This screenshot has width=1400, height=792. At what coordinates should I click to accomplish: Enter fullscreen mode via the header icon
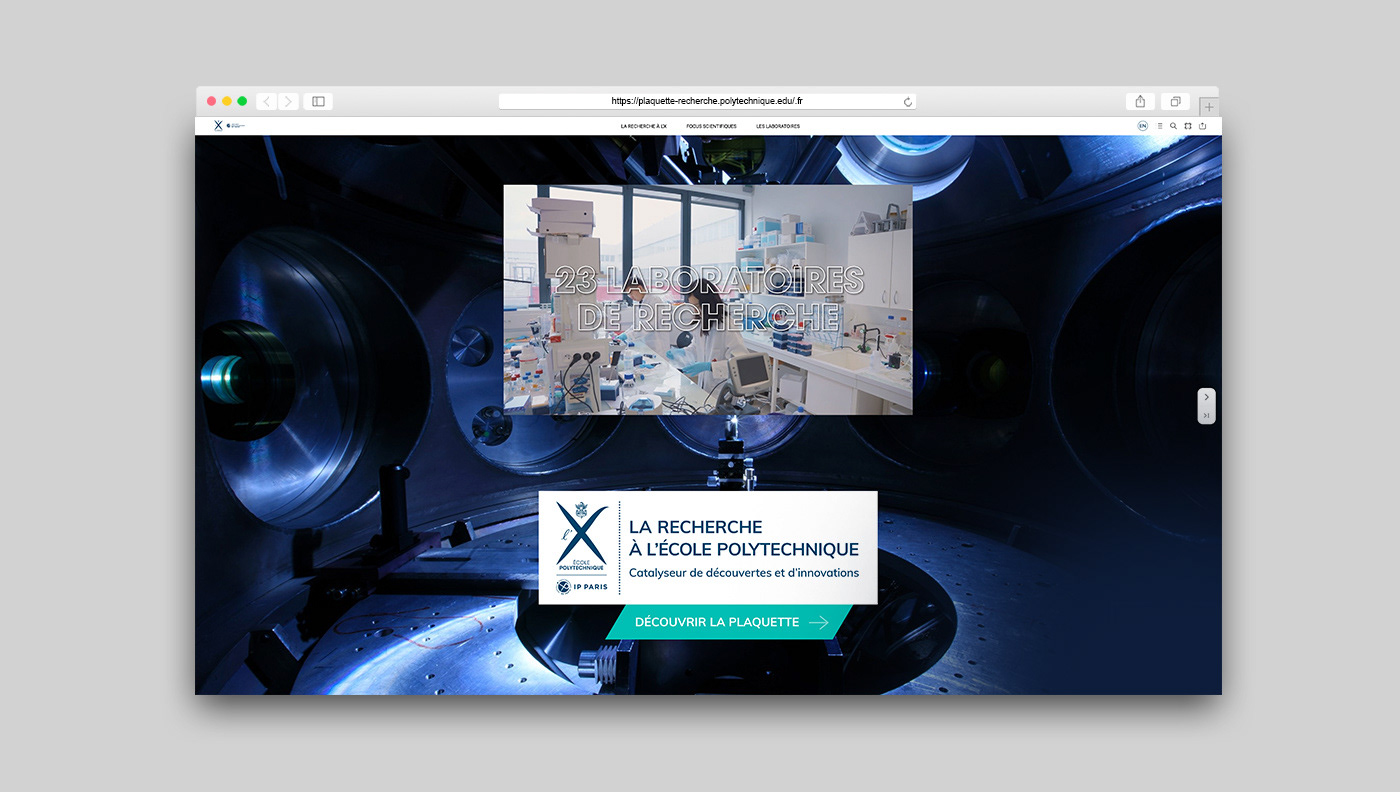pyautogui.click(x=1188, y=126)
